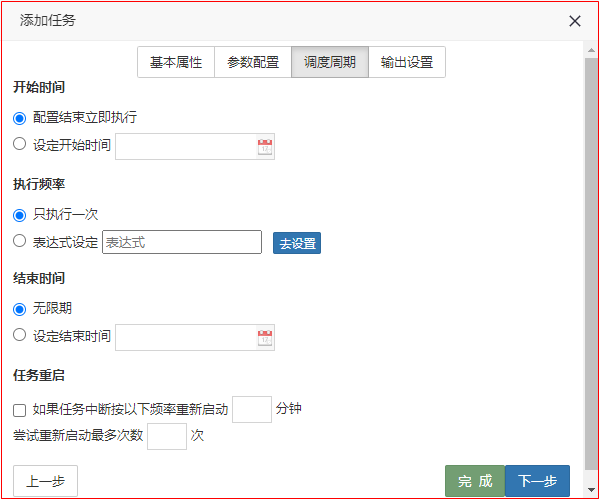Focus the 表达式 input field

click(182, 242)
